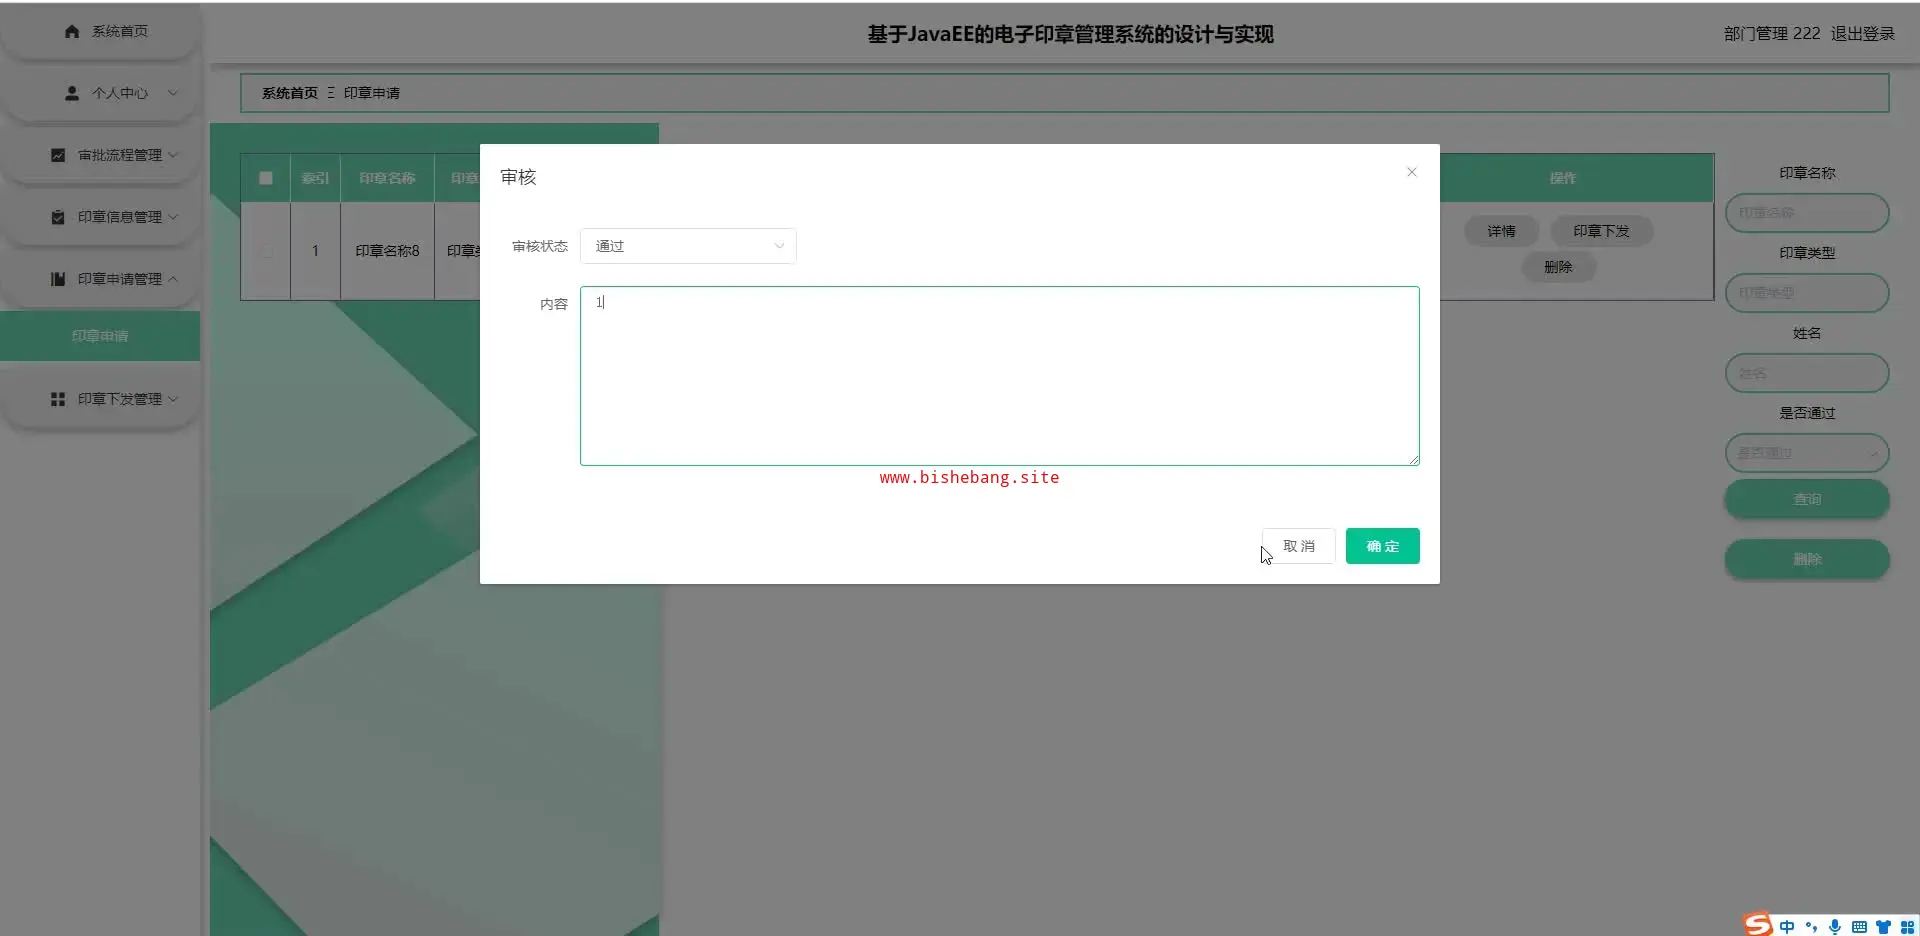
Task: Click the Sogou input method S logo
Action: 1758,925
